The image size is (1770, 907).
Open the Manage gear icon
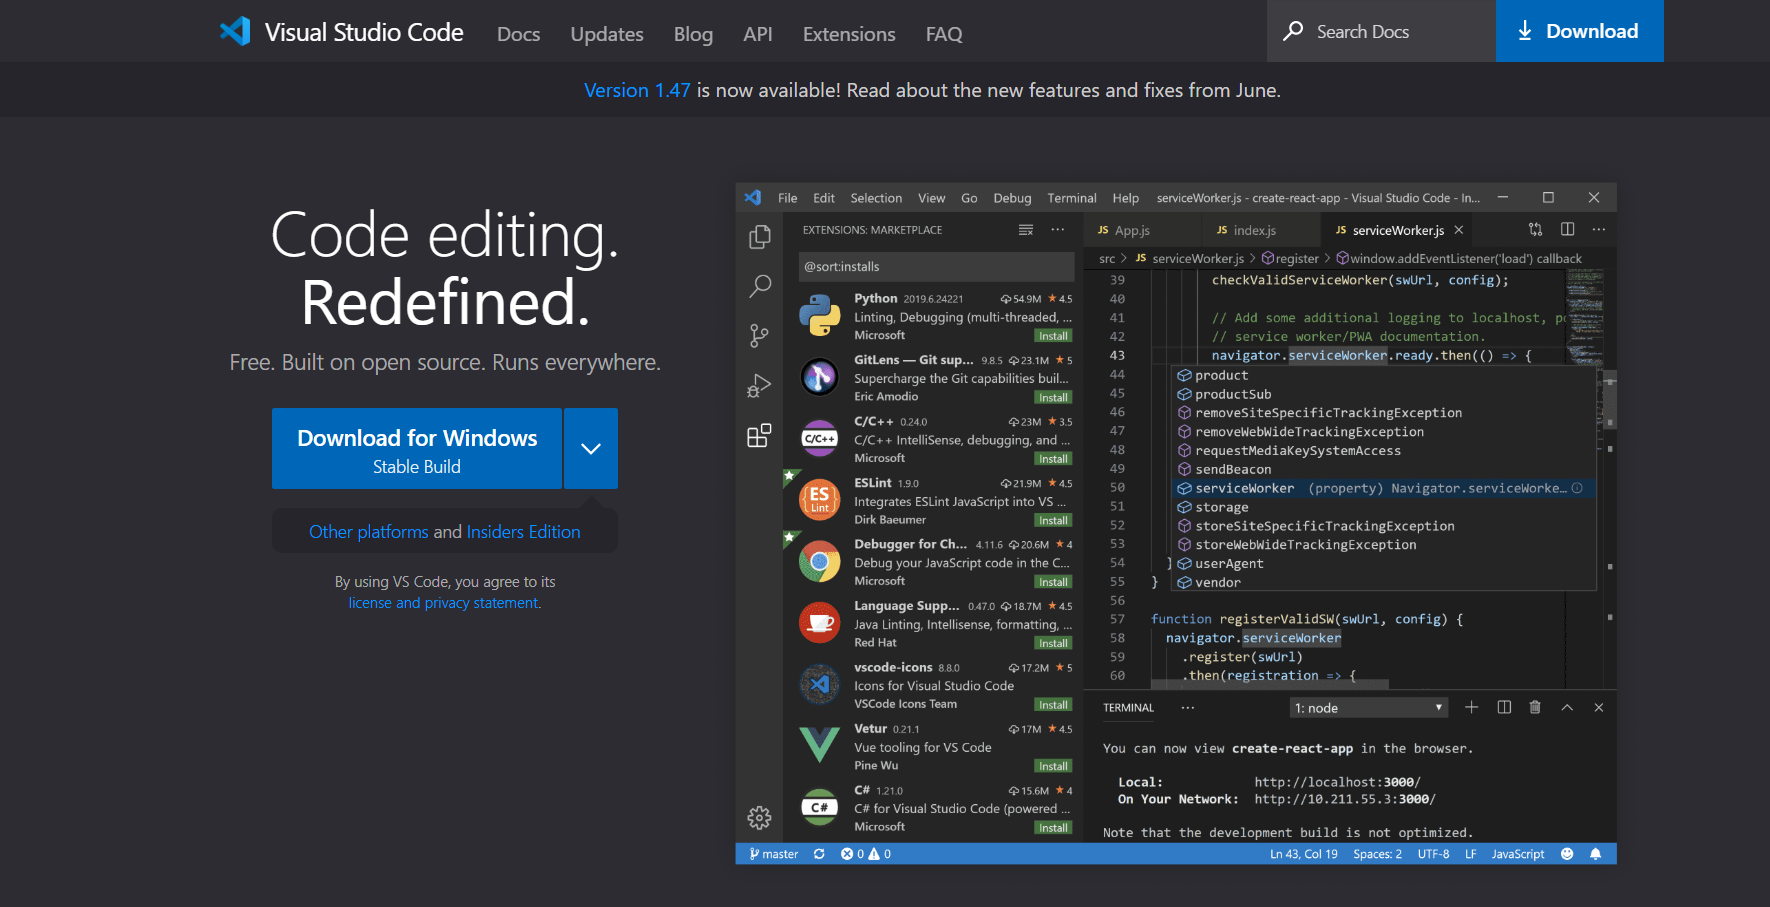coord(760,818)
